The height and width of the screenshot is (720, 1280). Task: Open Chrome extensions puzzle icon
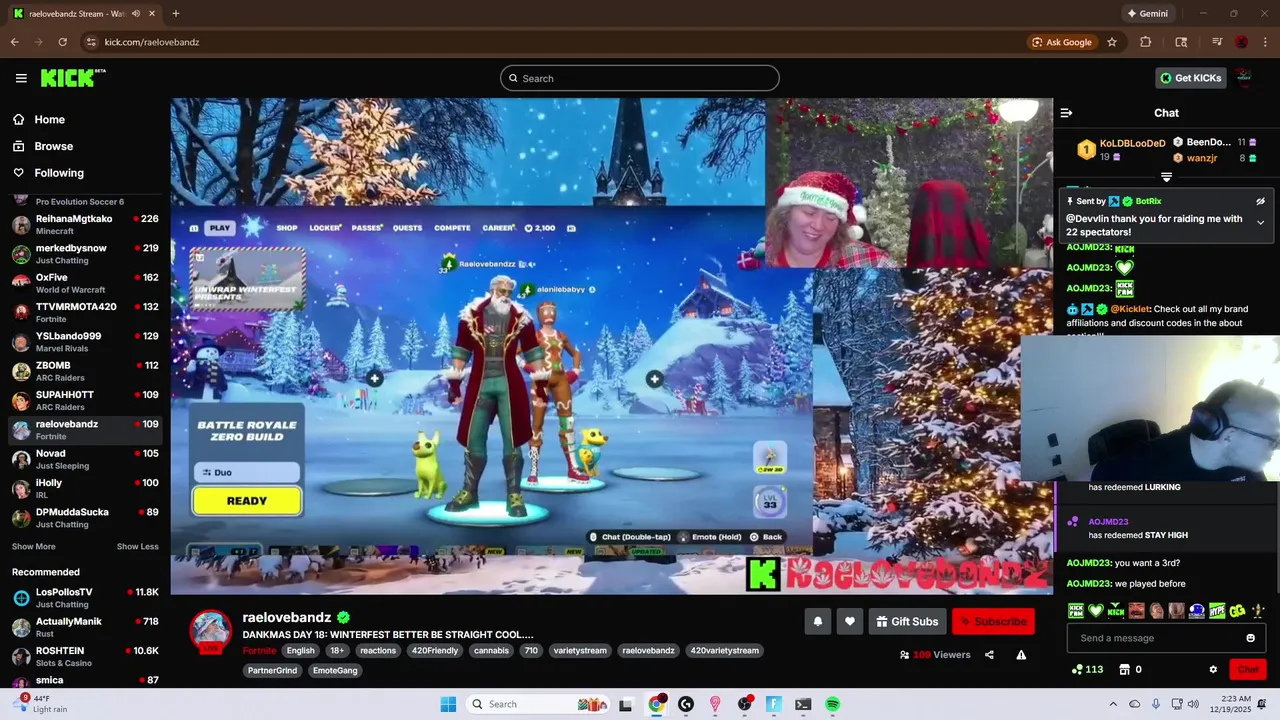tap(1146, 42)
